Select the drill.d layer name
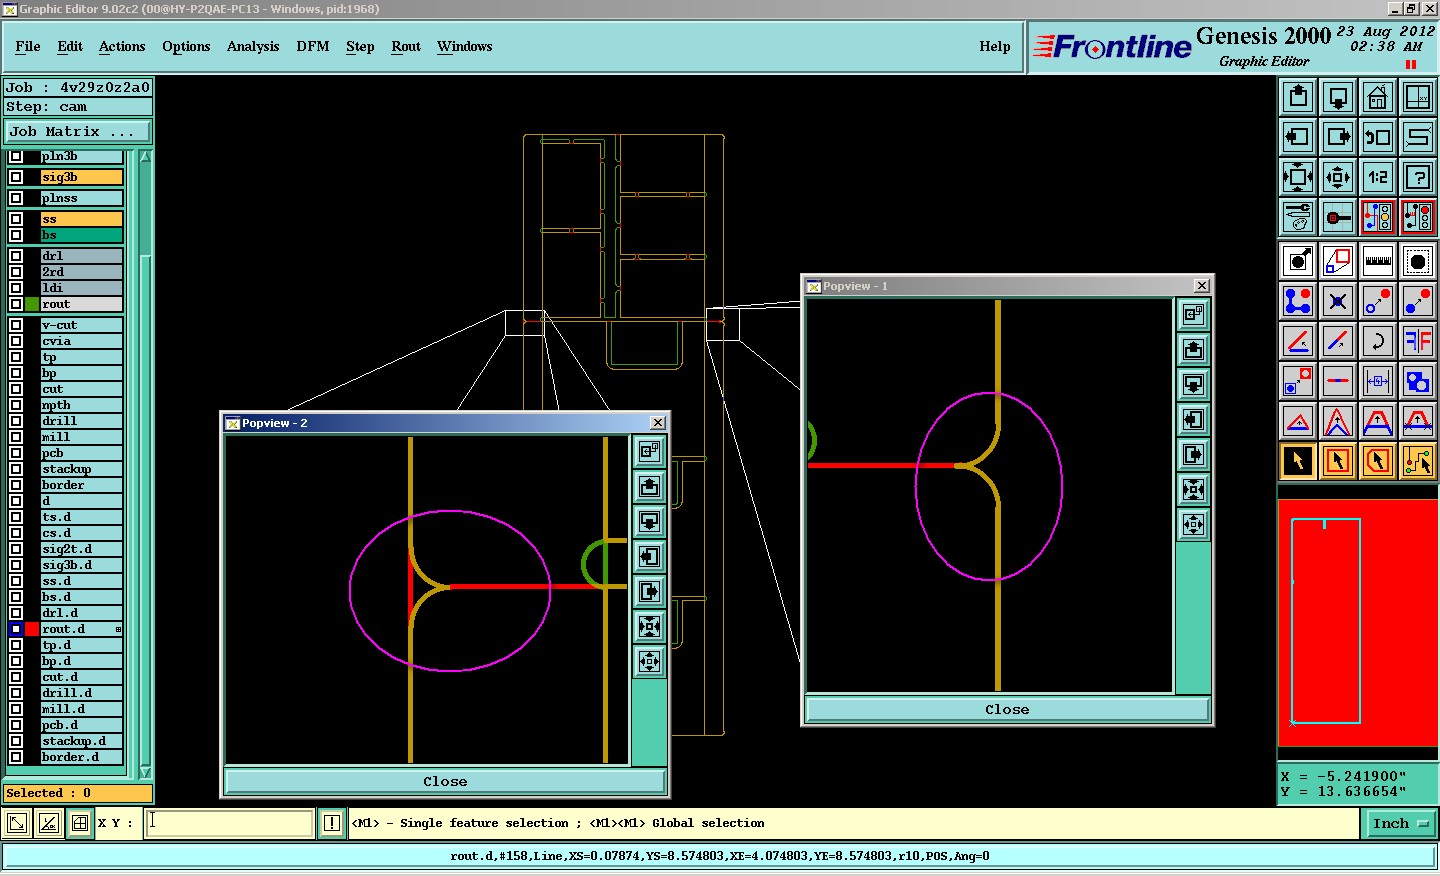 coord(81,693)
